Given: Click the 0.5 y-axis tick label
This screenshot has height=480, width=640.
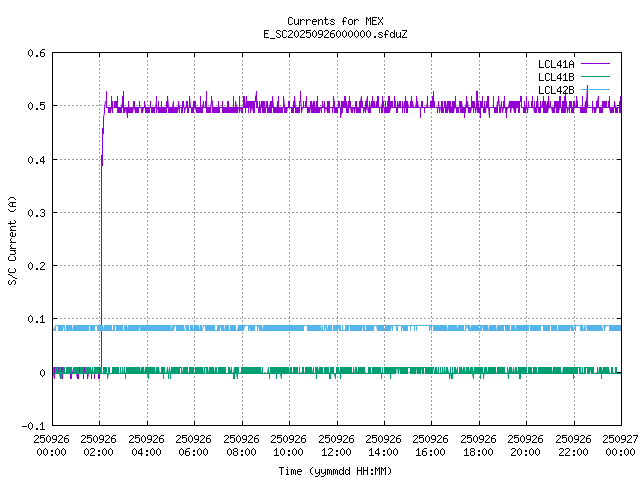Looking at the screenshot, I should (36, 106).
